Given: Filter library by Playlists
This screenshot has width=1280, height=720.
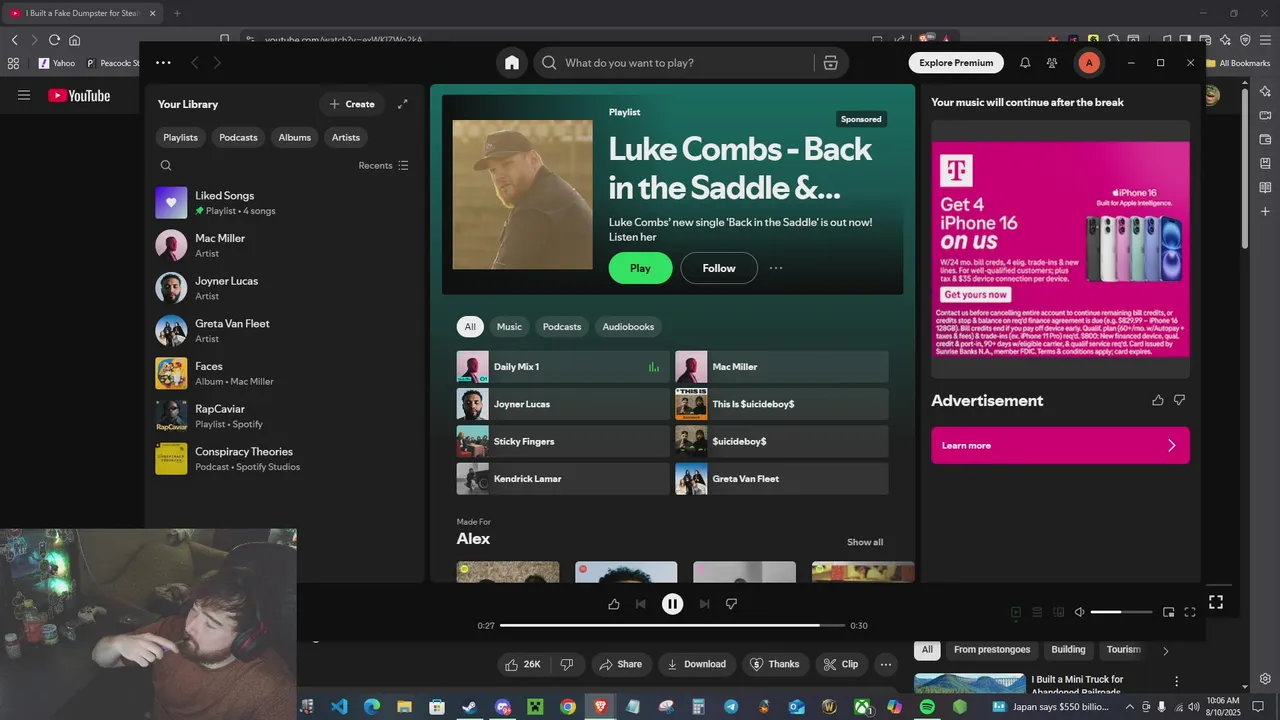Looking at the screenshot, I should pos(181,137).
